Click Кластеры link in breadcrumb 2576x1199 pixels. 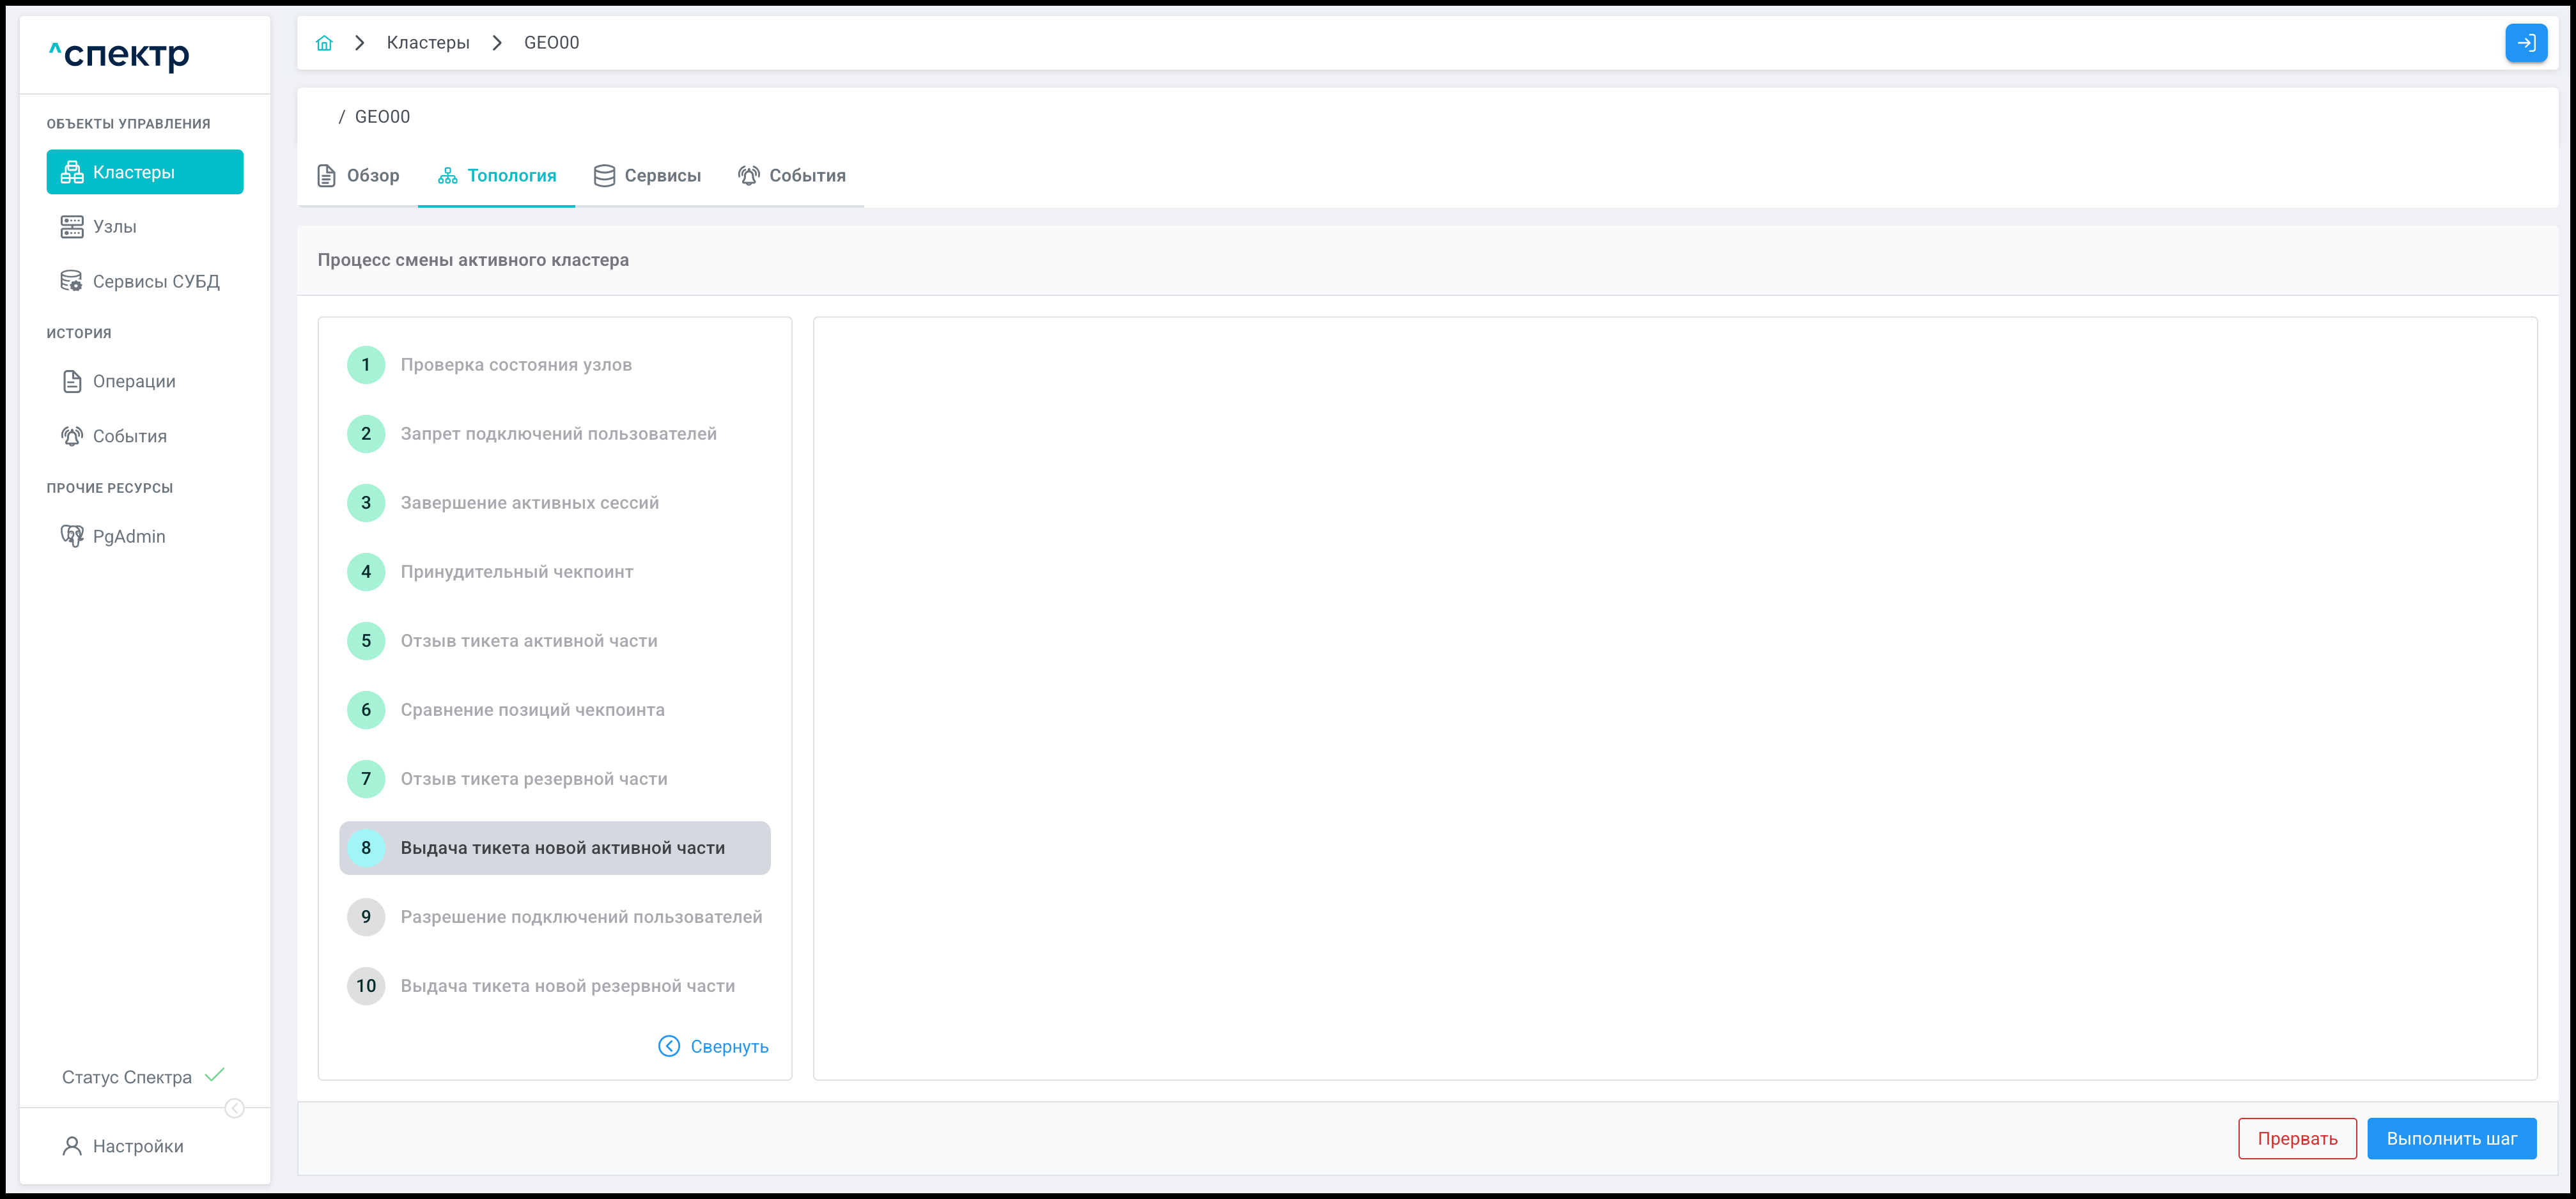tap(428, 43)
